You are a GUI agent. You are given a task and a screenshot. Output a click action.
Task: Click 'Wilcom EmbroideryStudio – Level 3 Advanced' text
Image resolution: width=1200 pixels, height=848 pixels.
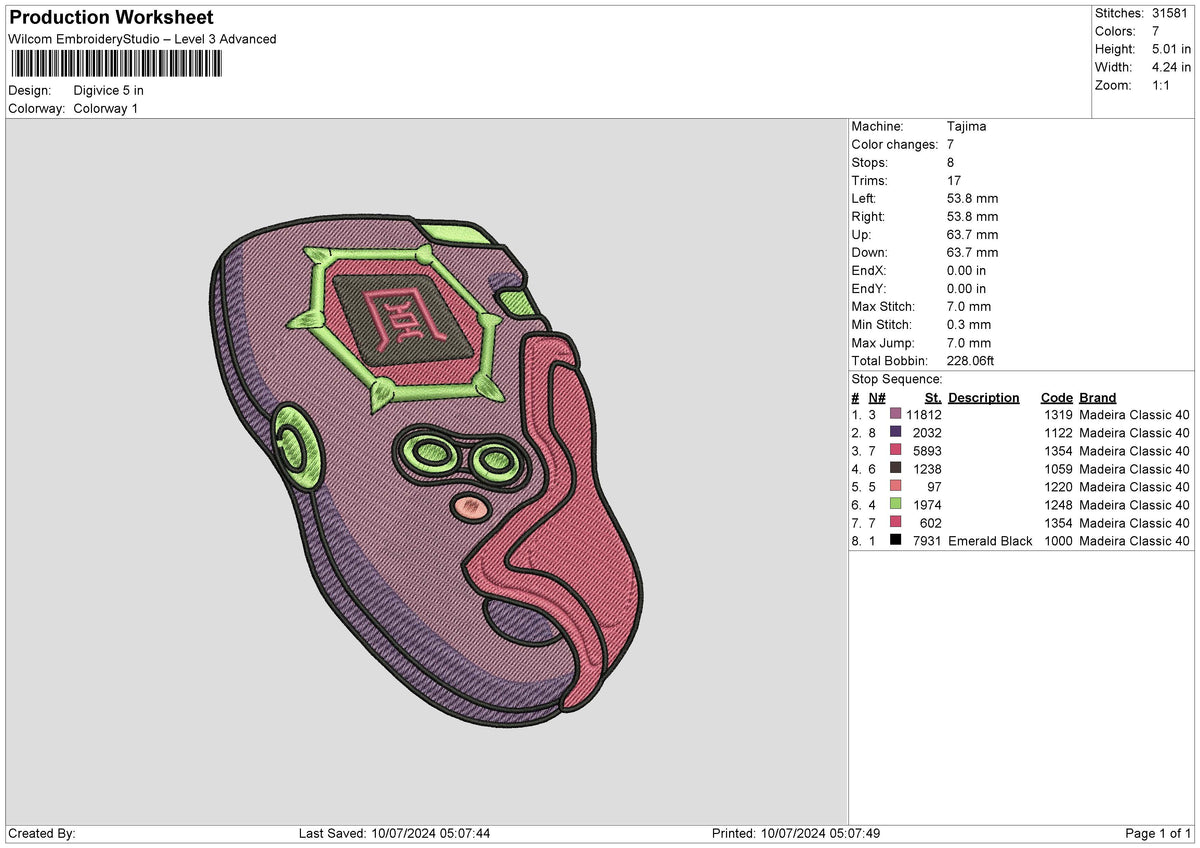(x=142, y=39)
